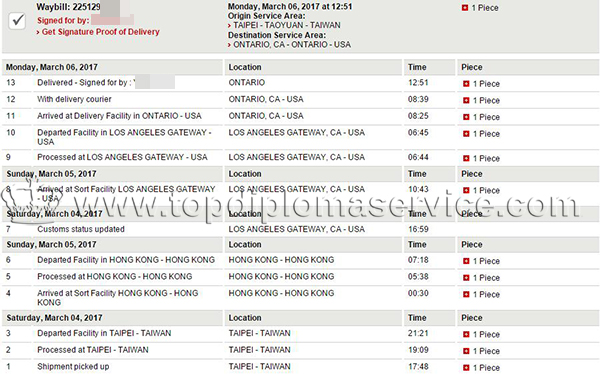Select 'Customs status updated' text
Screen dimensions: 600x374
[x=81, y=229]
